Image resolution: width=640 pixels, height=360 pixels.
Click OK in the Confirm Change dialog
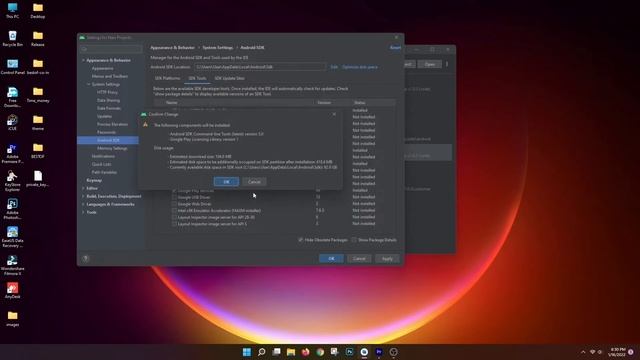tap(226, 182)
